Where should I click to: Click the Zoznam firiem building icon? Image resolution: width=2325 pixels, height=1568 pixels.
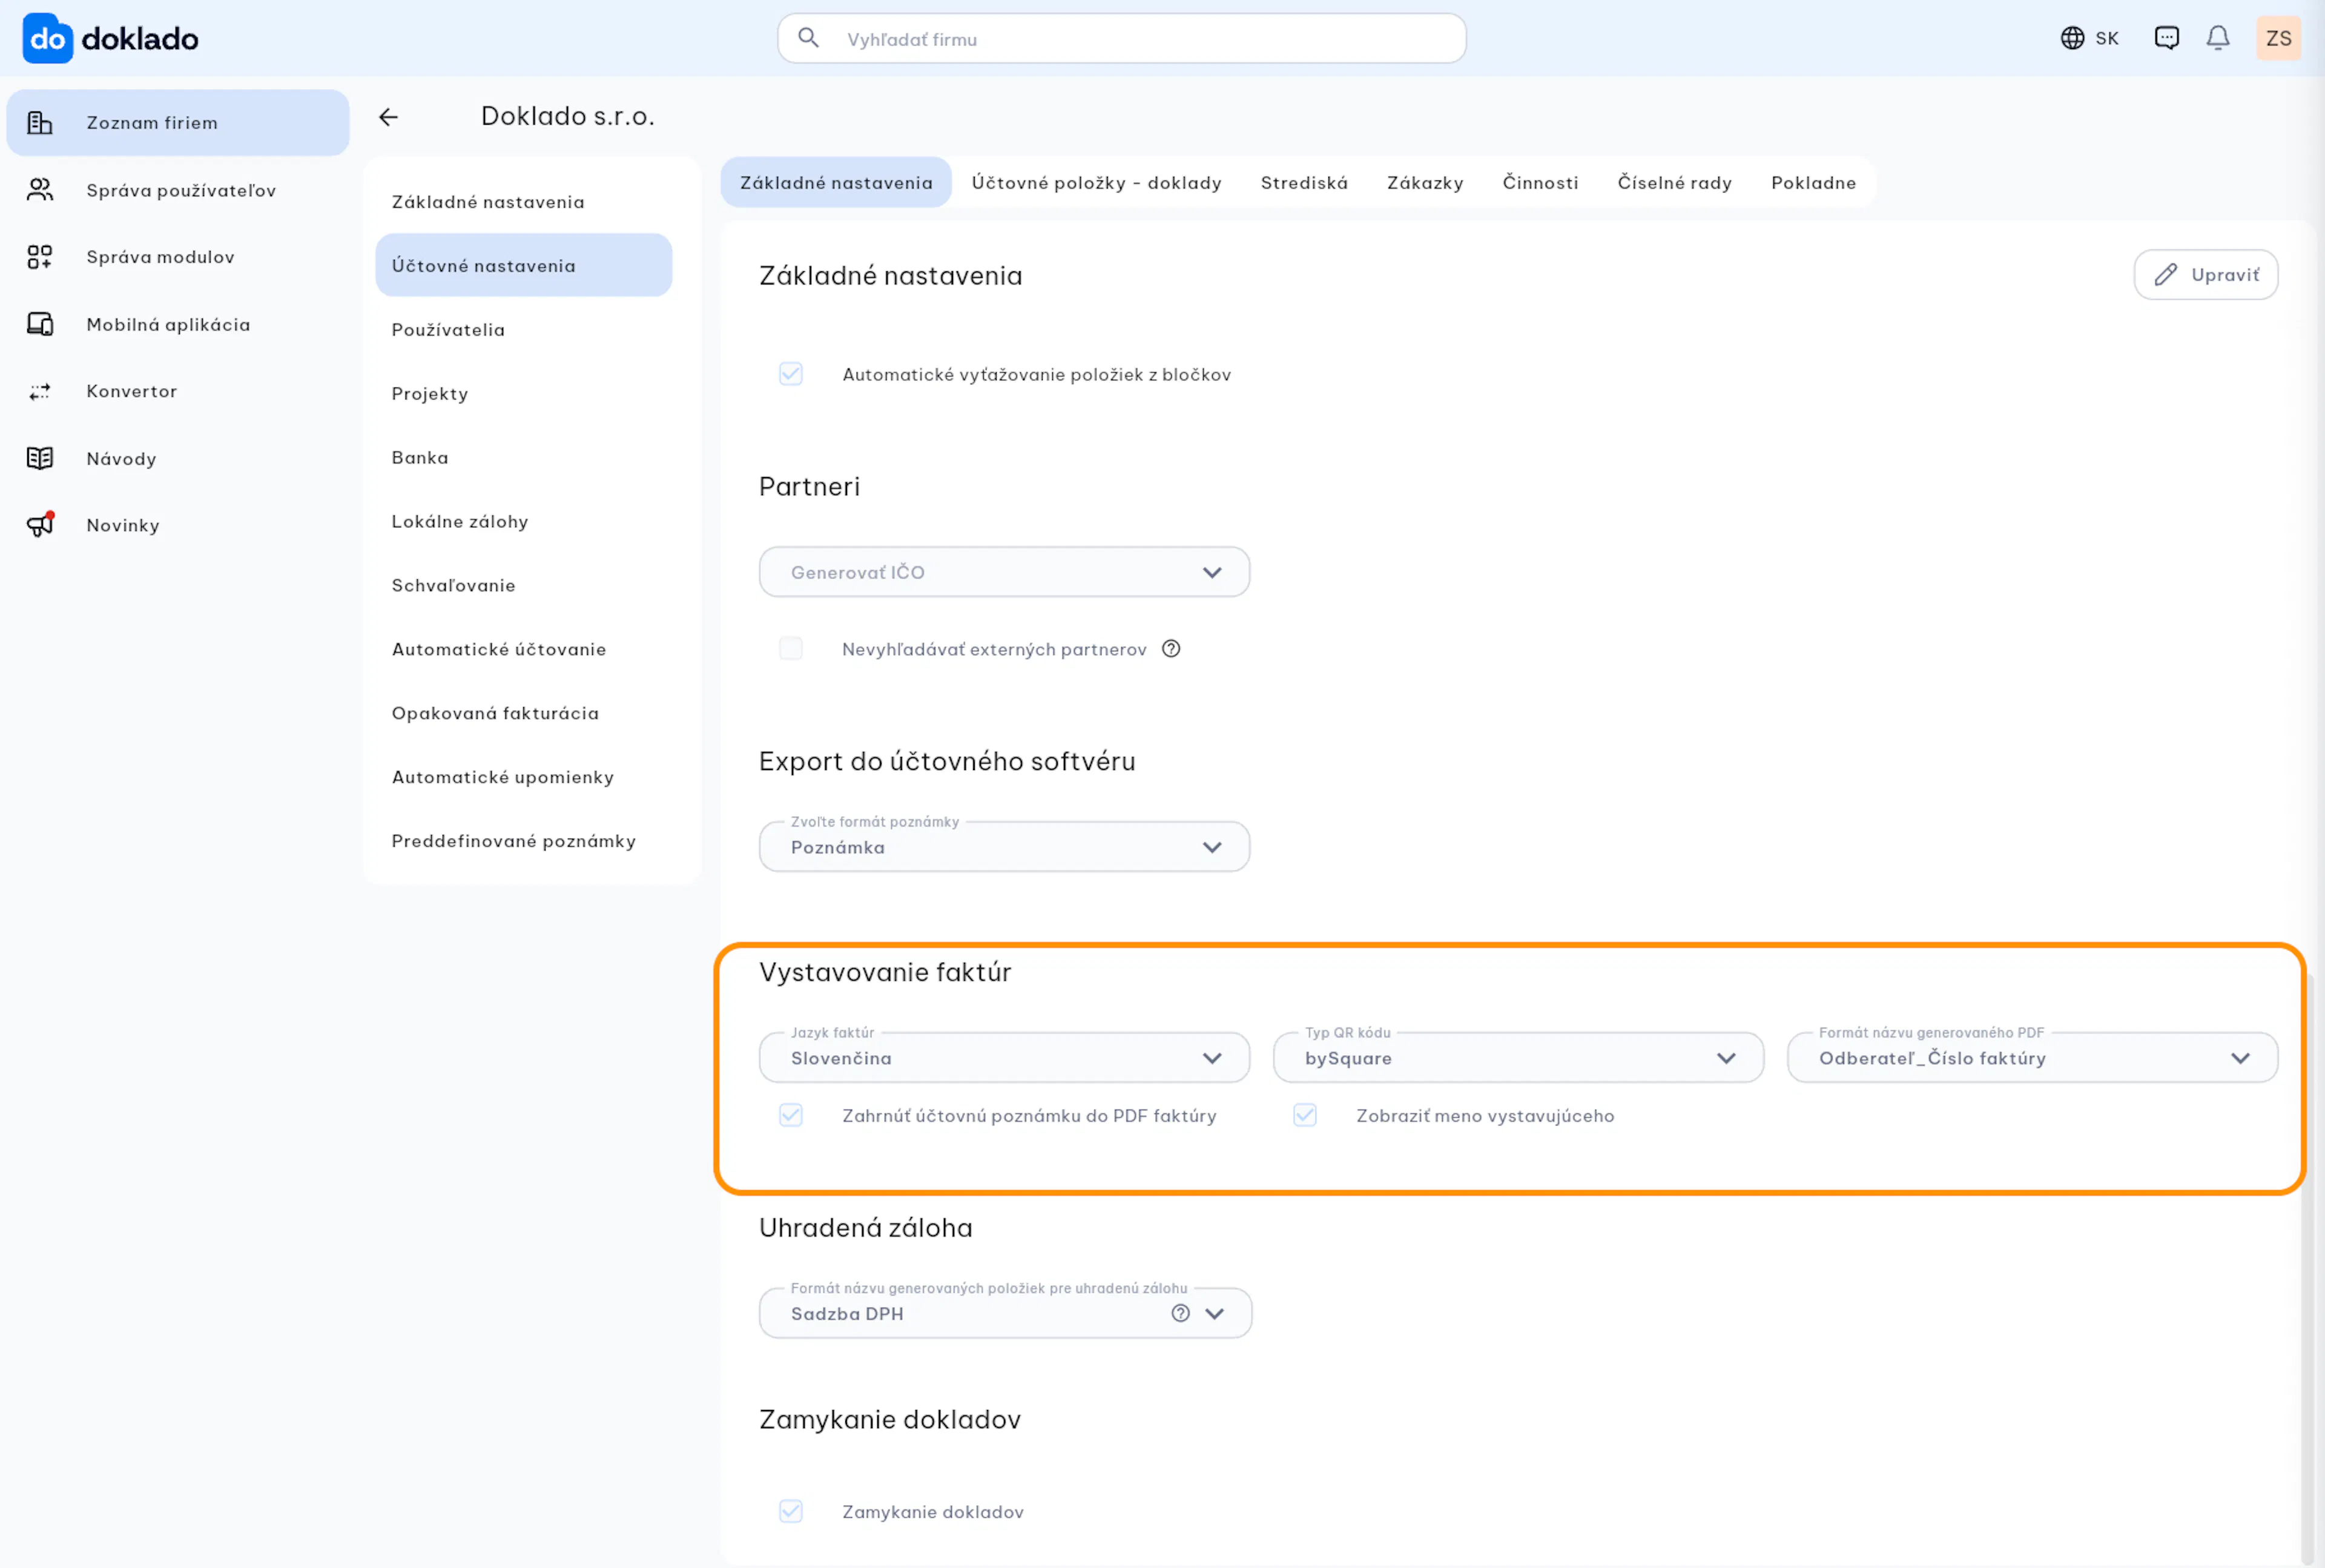[x=40, y=123]
